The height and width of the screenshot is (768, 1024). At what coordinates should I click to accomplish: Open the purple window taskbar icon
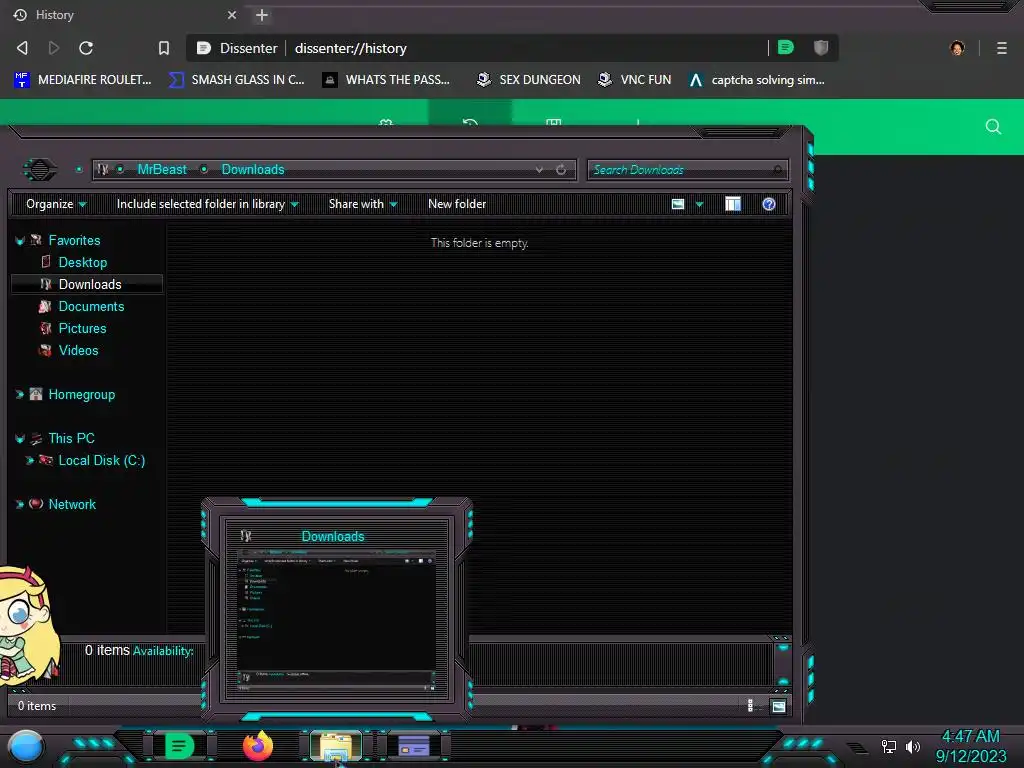(414, 746)
